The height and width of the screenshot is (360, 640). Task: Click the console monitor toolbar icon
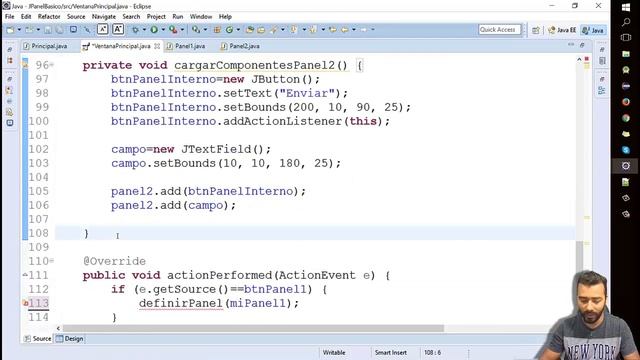click(73, 29)
